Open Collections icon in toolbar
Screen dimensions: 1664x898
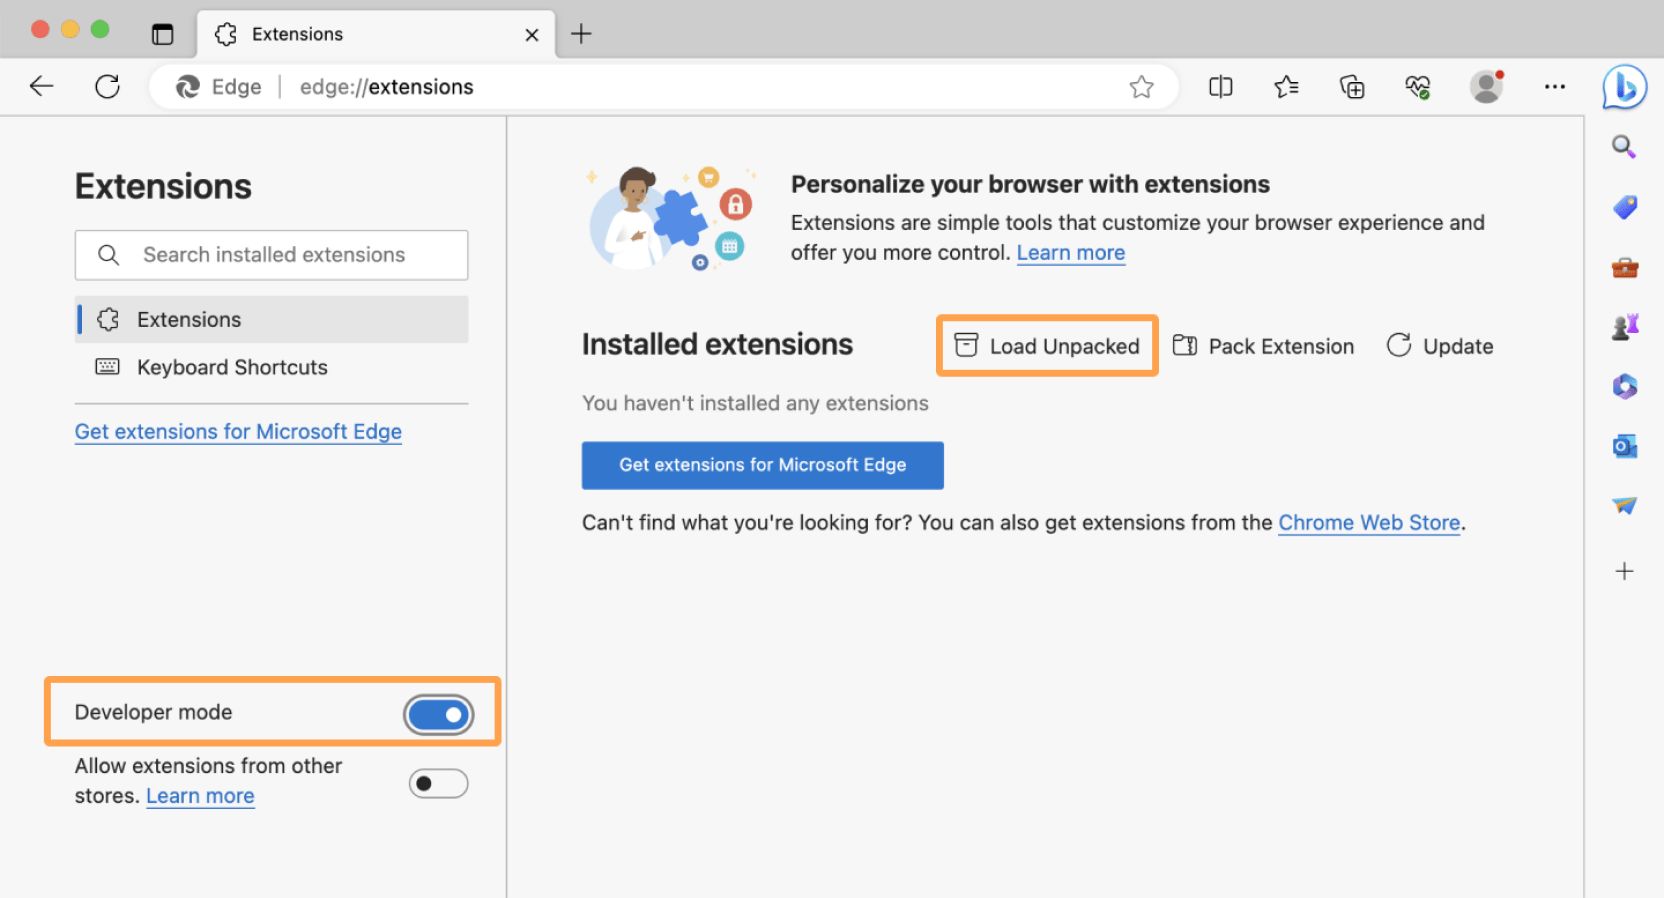(1352, 87)
